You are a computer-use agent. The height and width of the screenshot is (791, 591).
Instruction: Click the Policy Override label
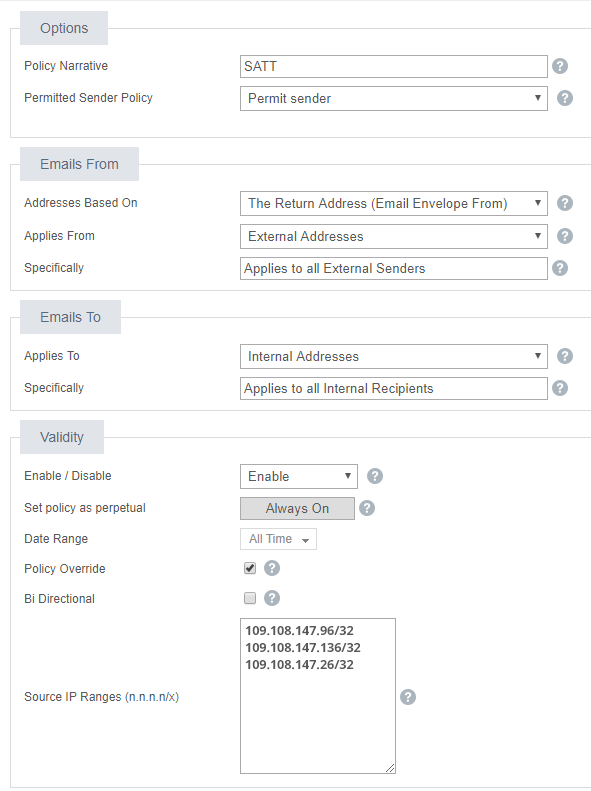coord(65,569)
